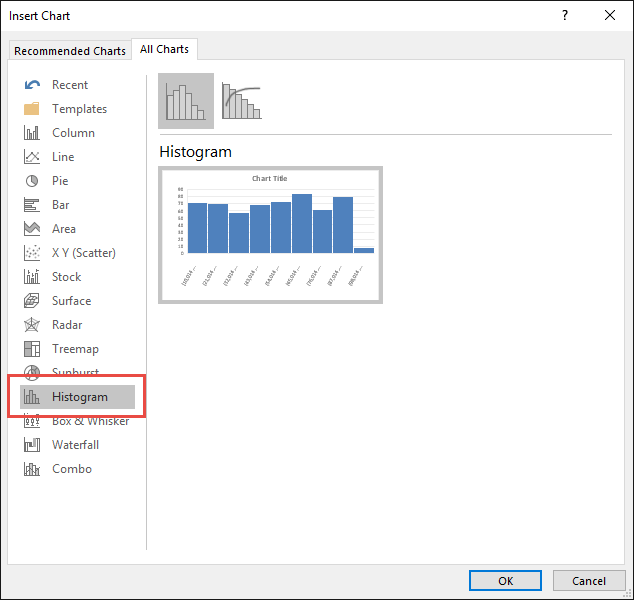Confirm the chart with OK
634x600 pixels.
tap(505, 581)
